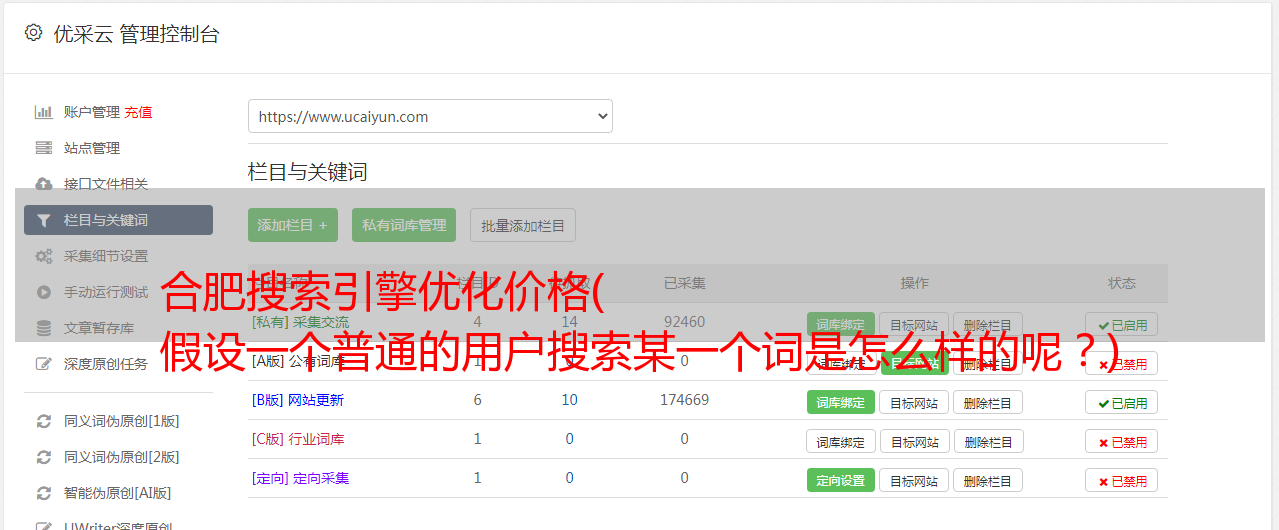Open the [C版] 行业词库 column link

coord(298,439)
